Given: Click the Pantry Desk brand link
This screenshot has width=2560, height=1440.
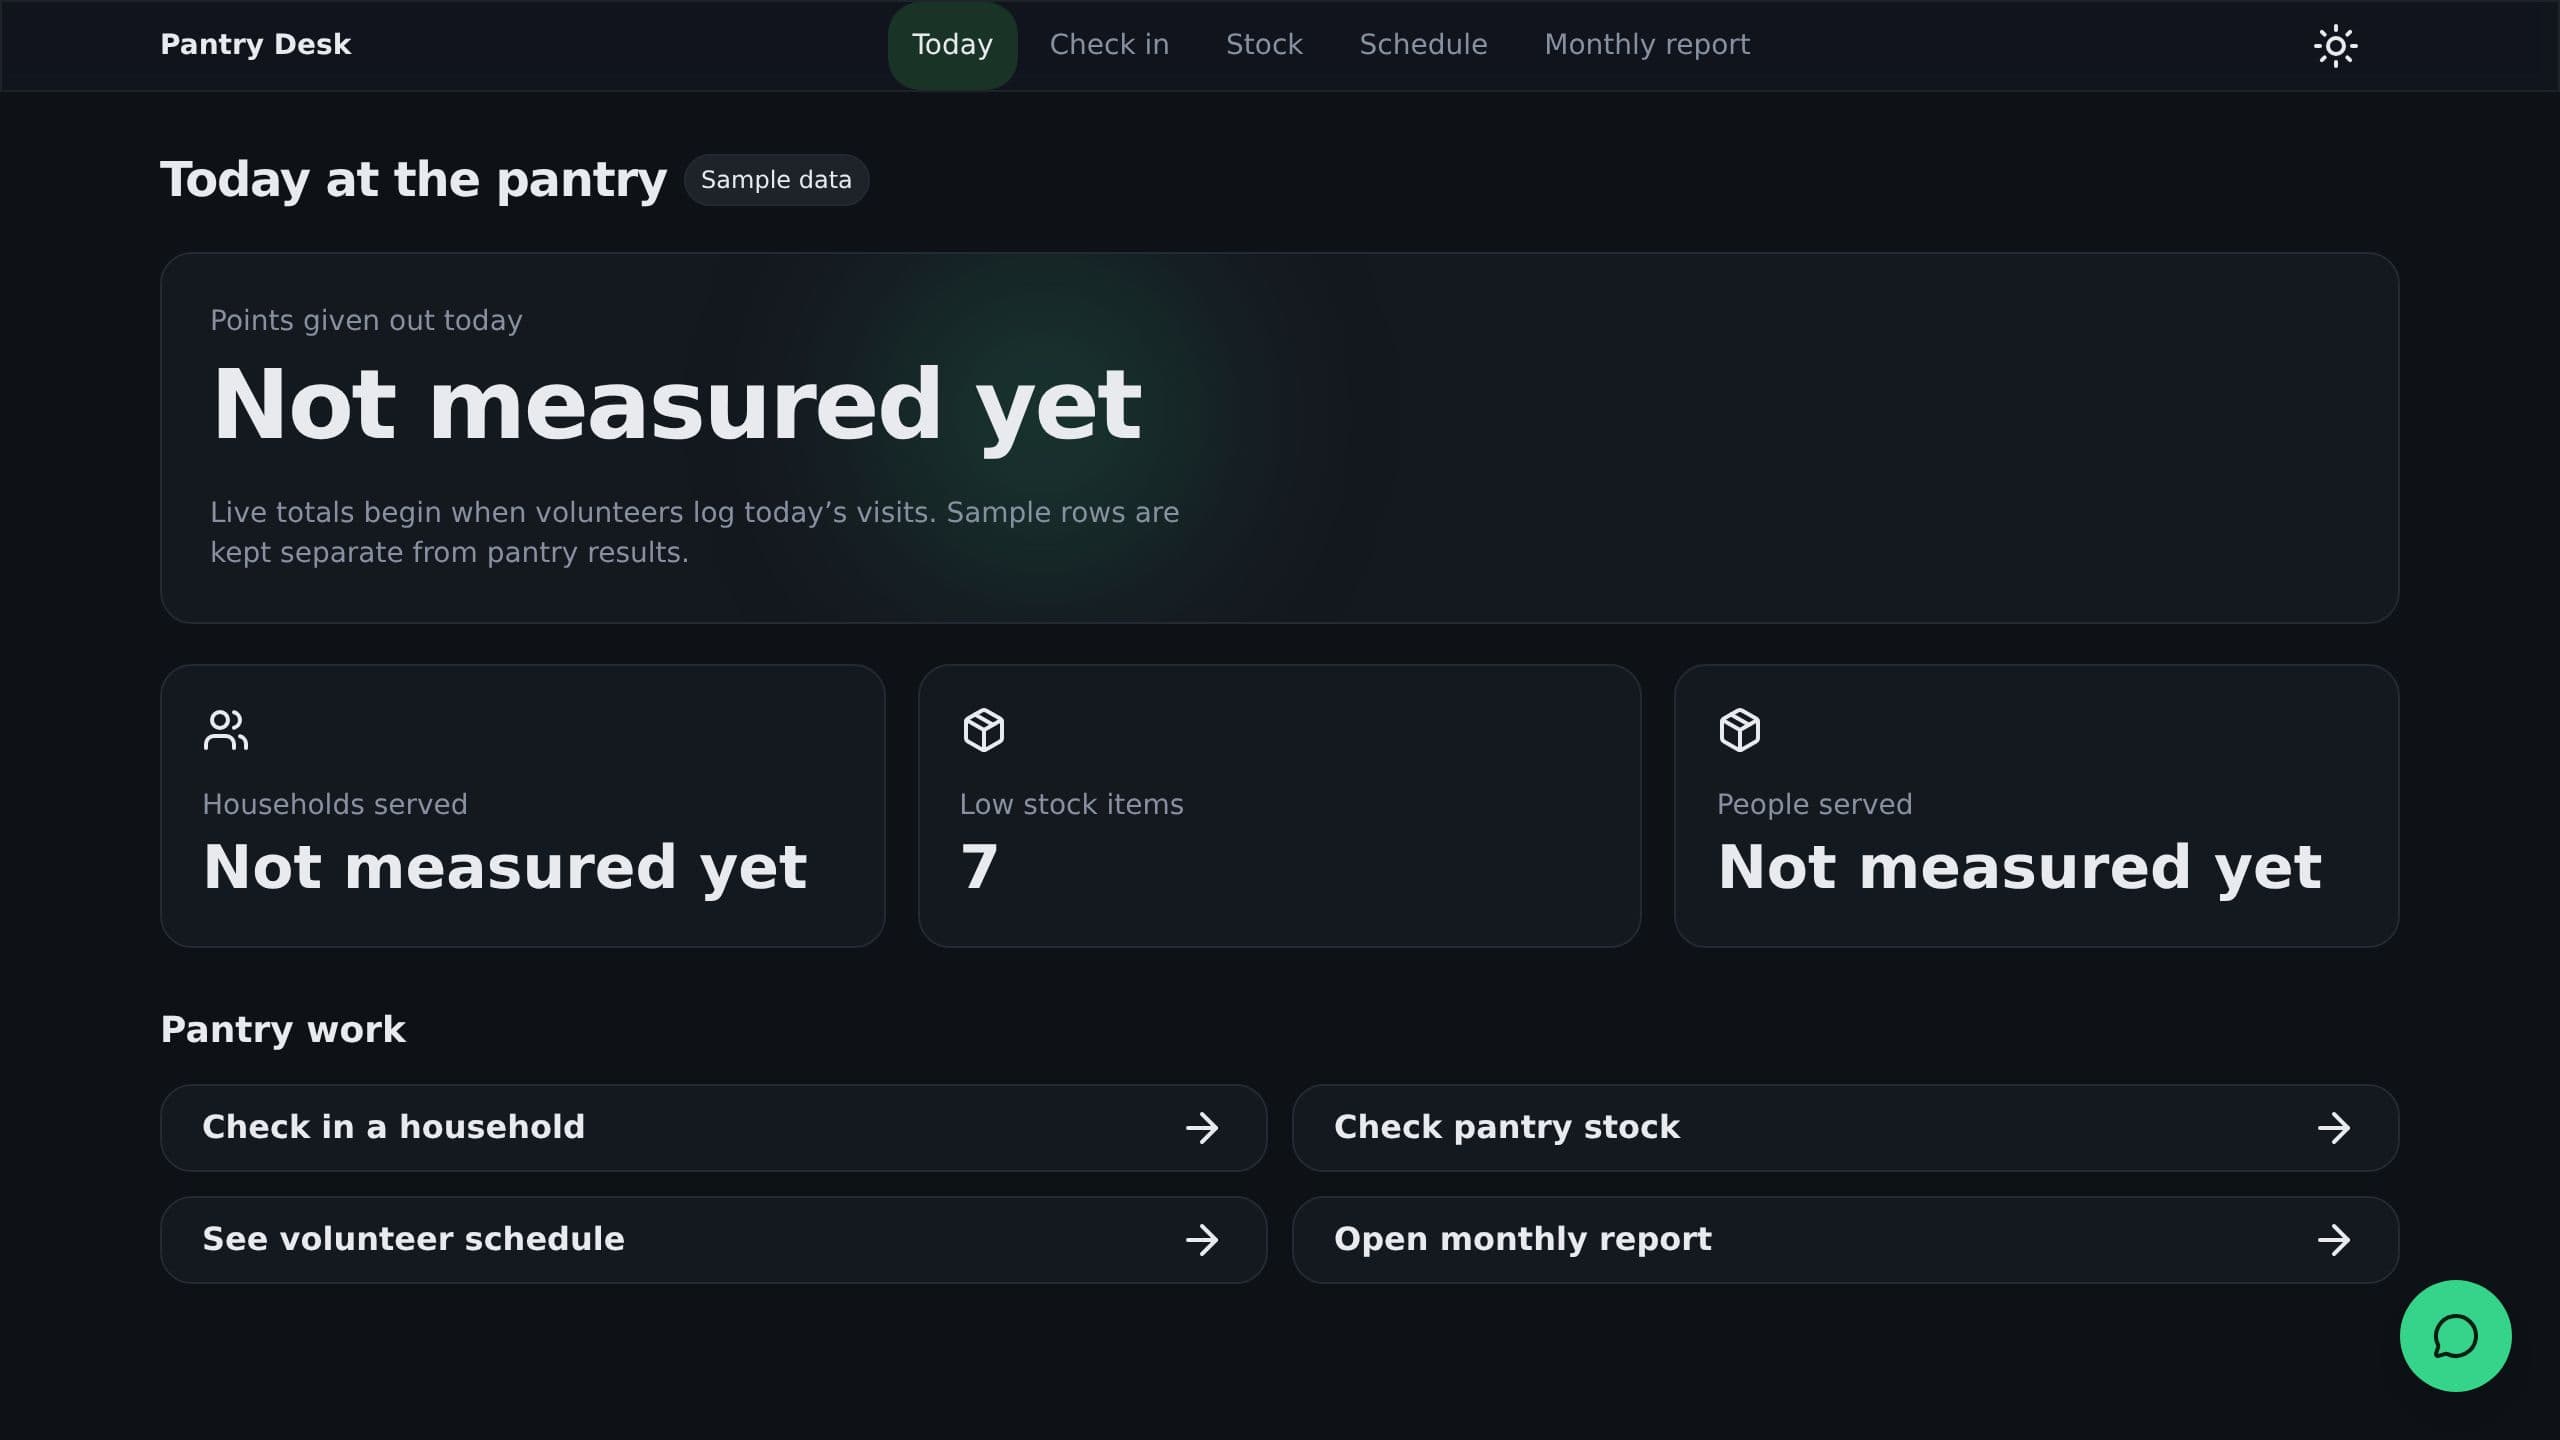Looking at the screenshot, I should click(x=256, y=45).
